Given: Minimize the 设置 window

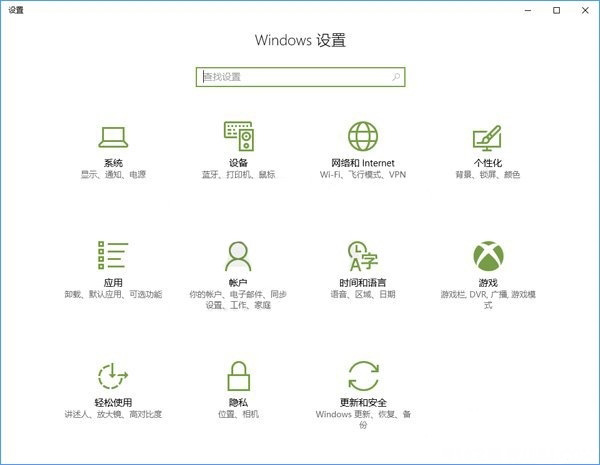Looking at the screenshot, I should click(x=528, y=10).
